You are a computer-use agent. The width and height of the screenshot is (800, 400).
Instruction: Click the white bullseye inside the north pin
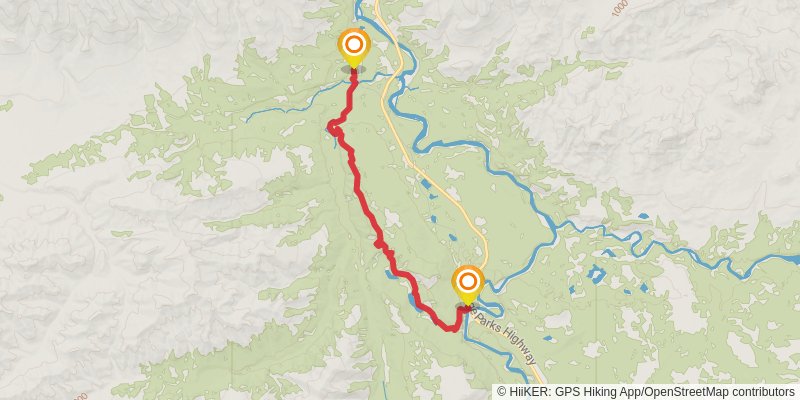(354, 45)
